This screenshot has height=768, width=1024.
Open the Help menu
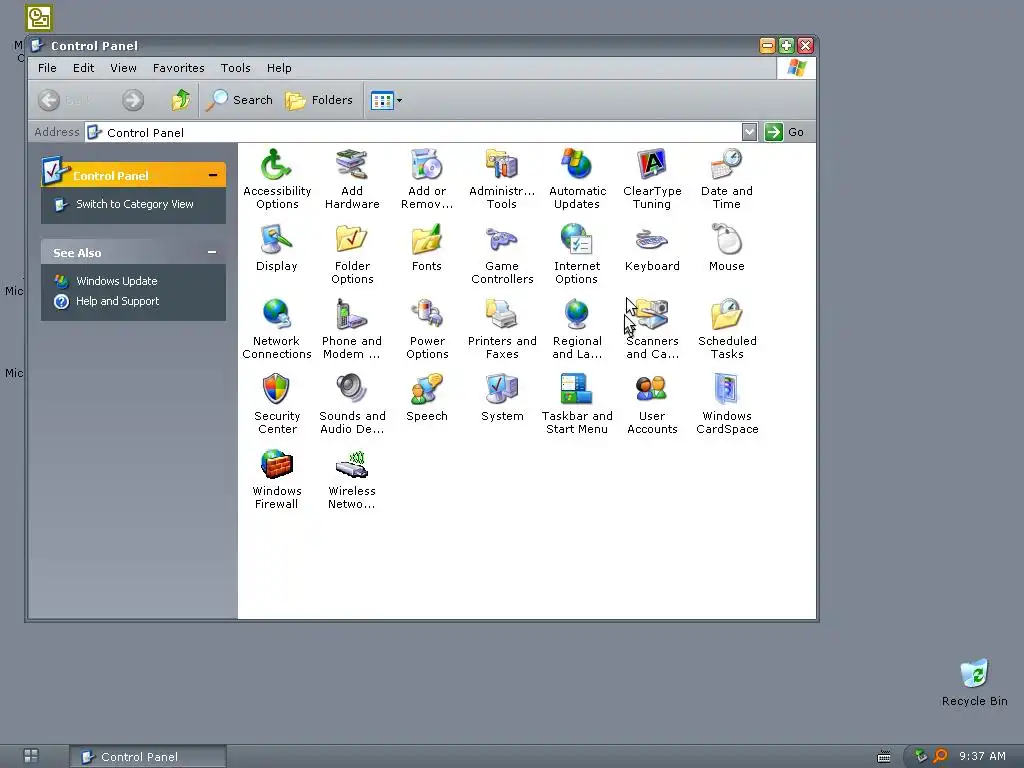click(x=279, y=68)
